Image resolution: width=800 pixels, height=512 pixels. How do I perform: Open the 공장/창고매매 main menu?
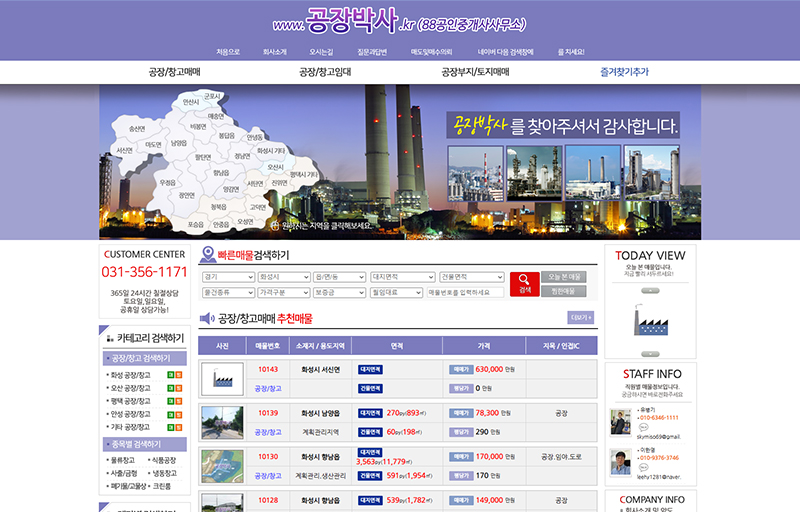coord(174,72)
